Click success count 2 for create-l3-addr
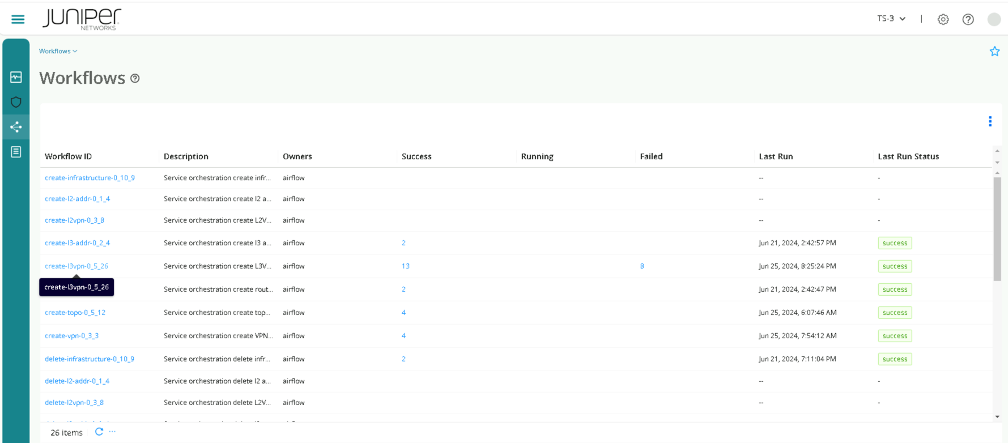Viewport: 1008px width, 444px height. [x=404, y=243]
